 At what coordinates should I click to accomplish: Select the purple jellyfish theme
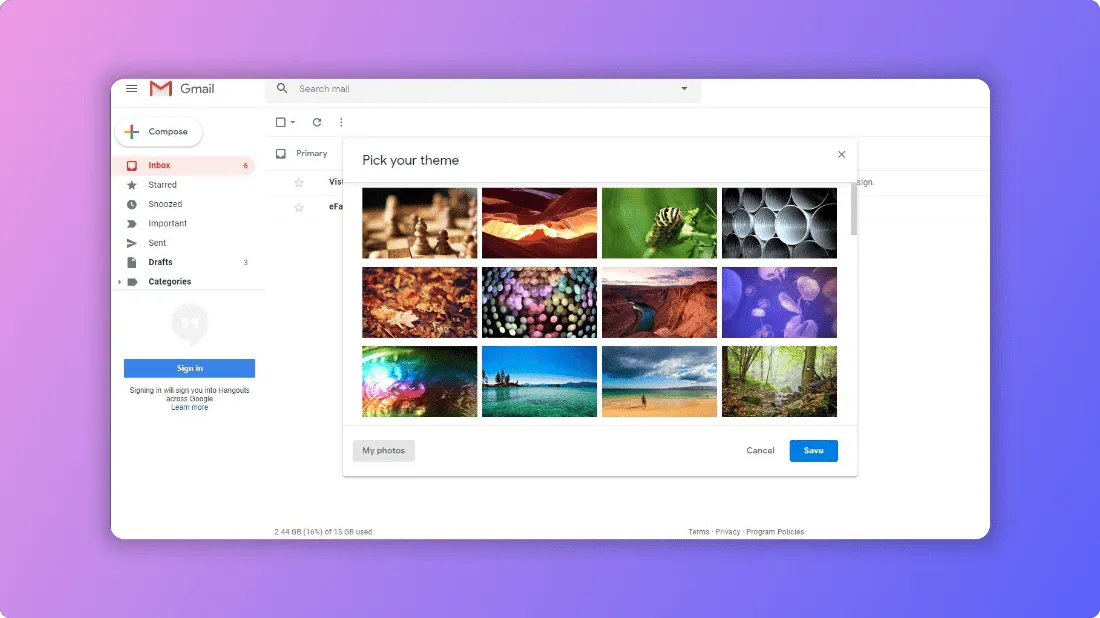(779, 302)
